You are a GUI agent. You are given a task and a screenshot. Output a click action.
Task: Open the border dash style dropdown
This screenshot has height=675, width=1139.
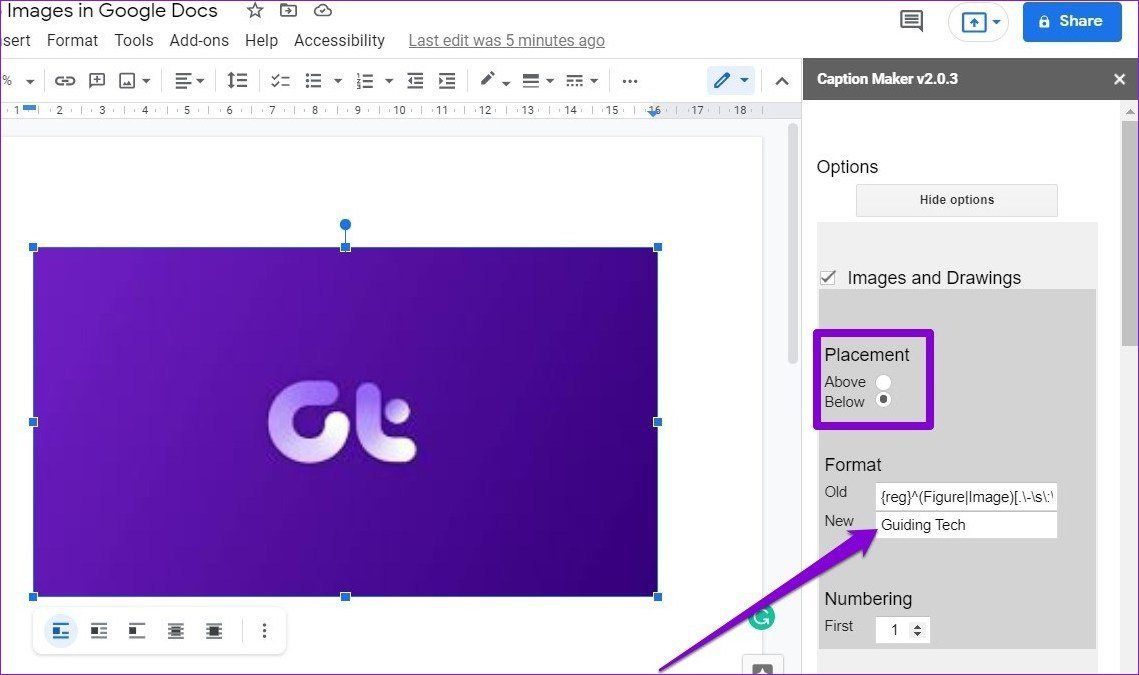click(581, 81)
